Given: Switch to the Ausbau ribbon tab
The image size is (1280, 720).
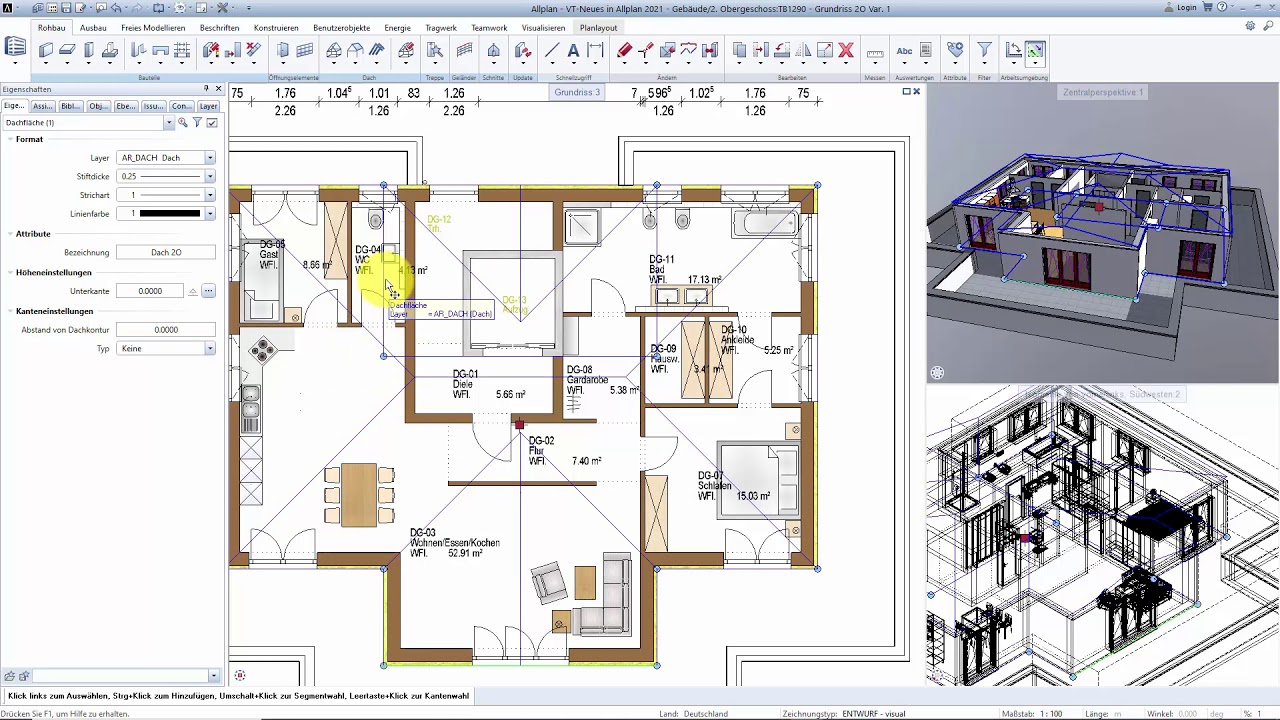Looking at the screenshot, I should (x=93, y=28).
